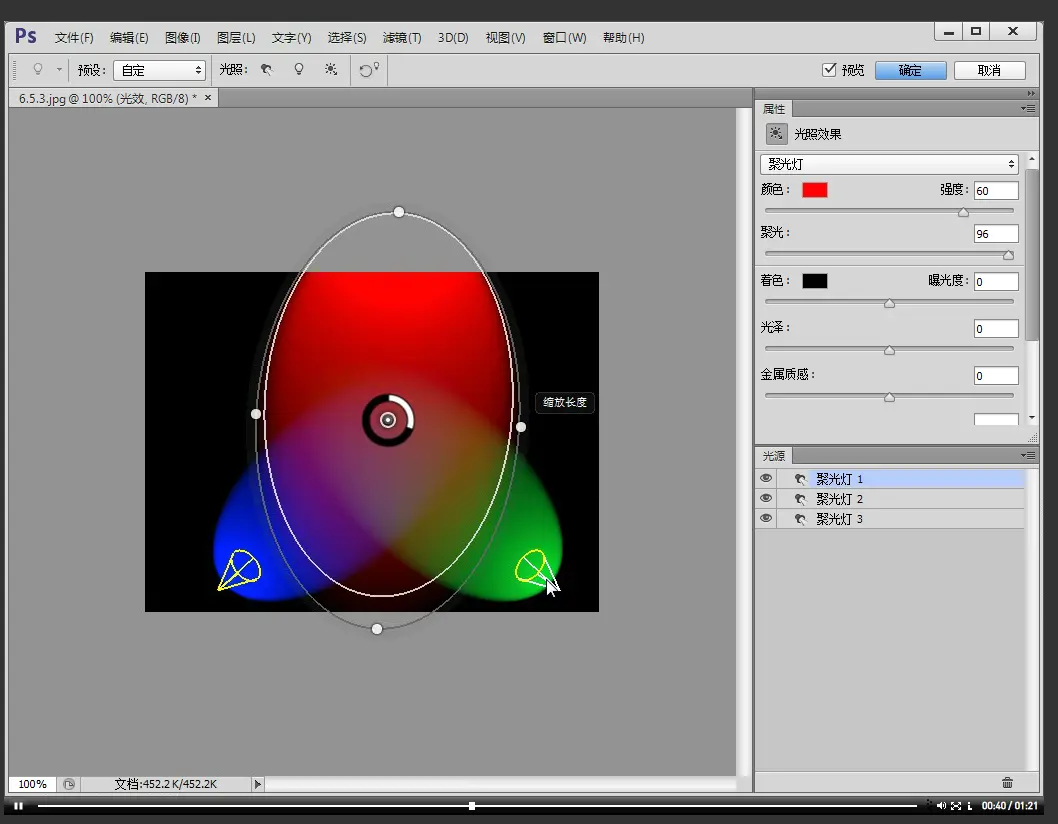The image size is (1058, 824).
Task: Click the blue spotlight cone icon on canvas
Action: pyautogui.click(x=239, y=569)
